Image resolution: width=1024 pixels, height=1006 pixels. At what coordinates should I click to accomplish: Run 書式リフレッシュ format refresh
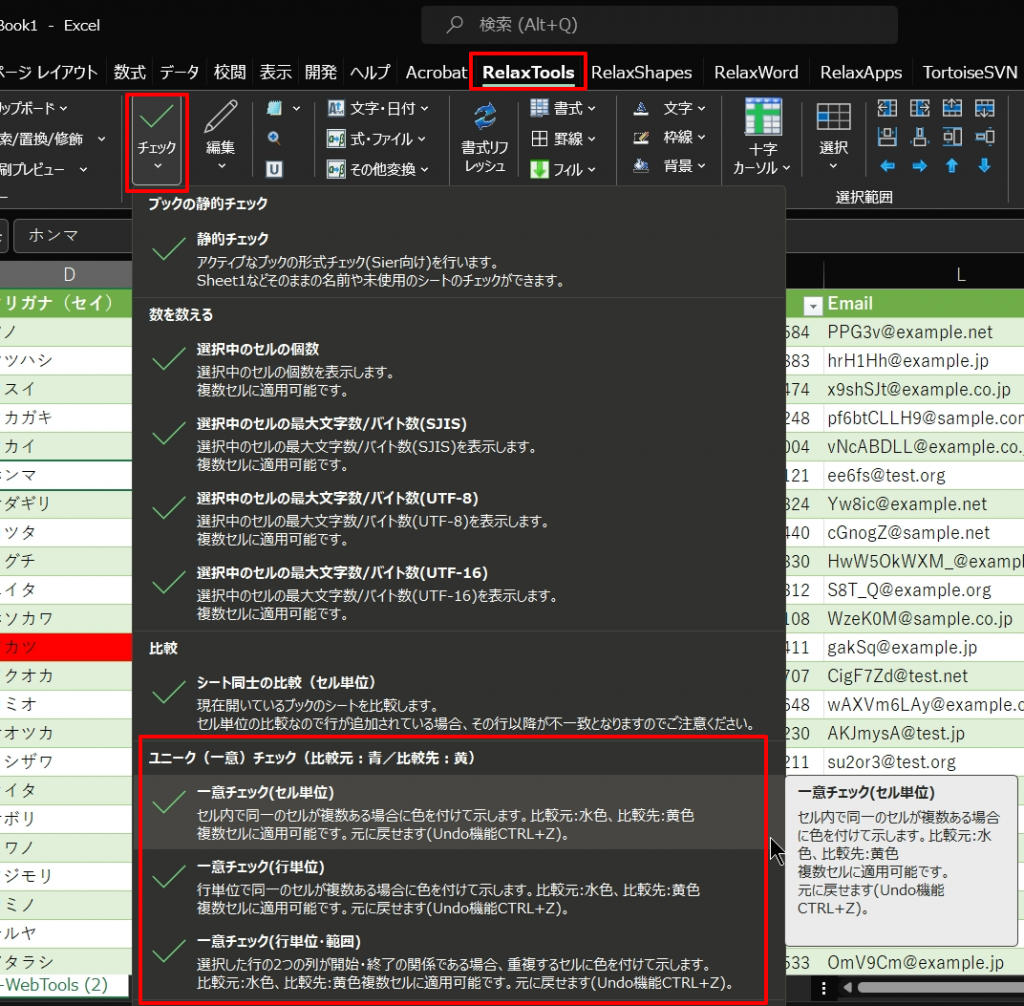tap(485, 138)
